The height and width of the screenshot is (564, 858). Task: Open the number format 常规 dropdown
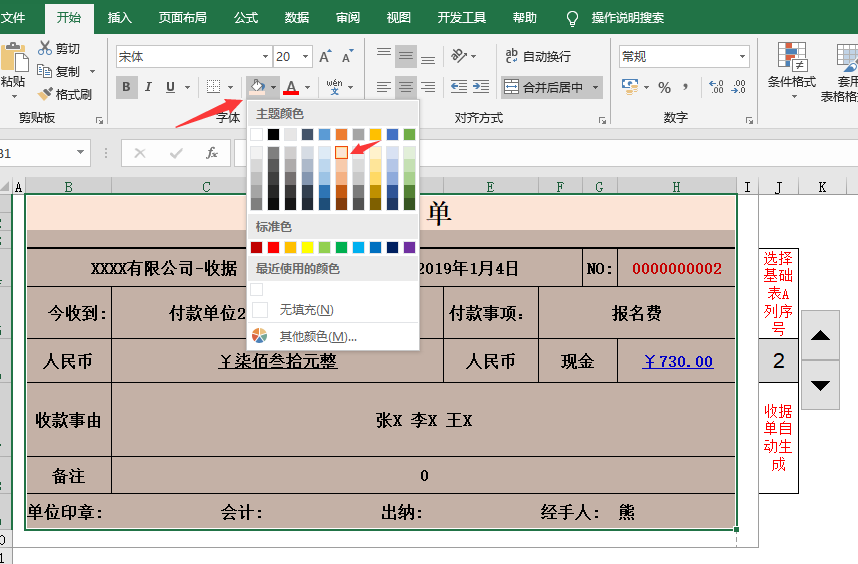743,56
